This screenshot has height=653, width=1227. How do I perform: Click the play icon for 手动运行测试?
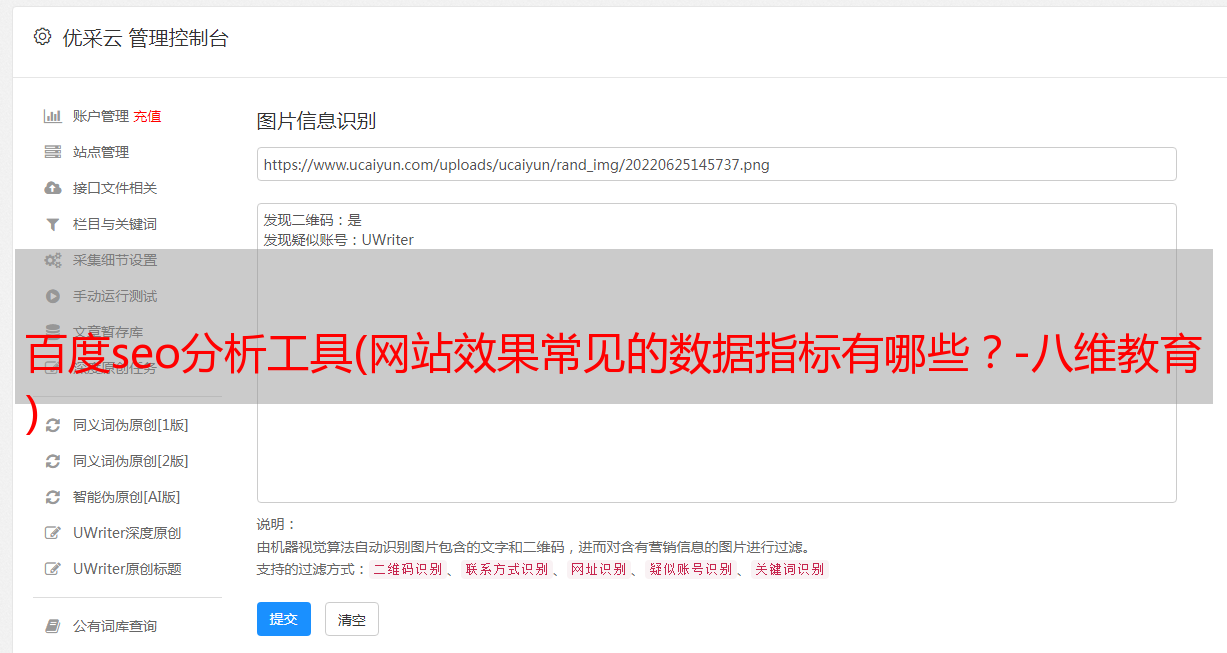53,296
